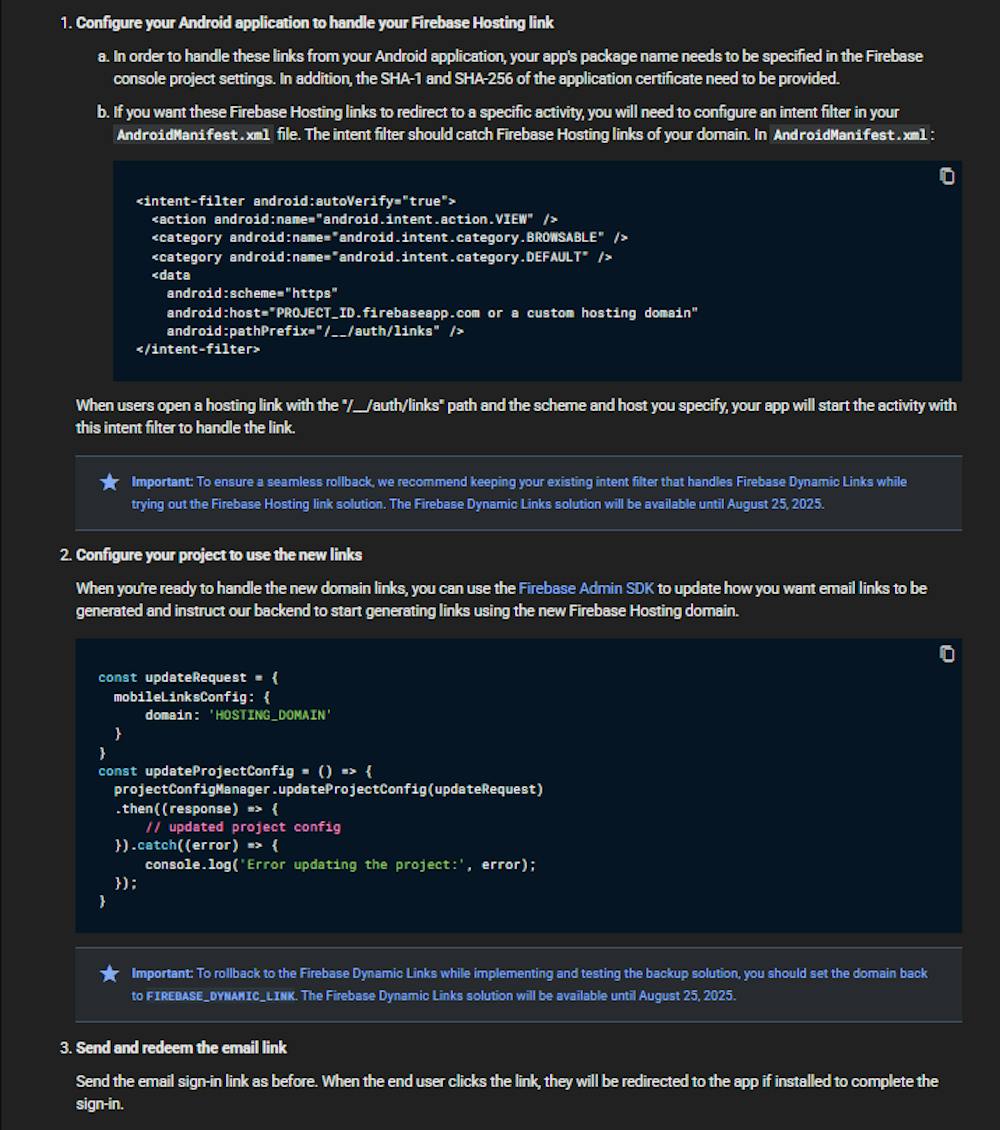Click the heading "Configure your project to use the new links"
The width and height of the screenshot is (1000, 1130).
coord(219,555)
